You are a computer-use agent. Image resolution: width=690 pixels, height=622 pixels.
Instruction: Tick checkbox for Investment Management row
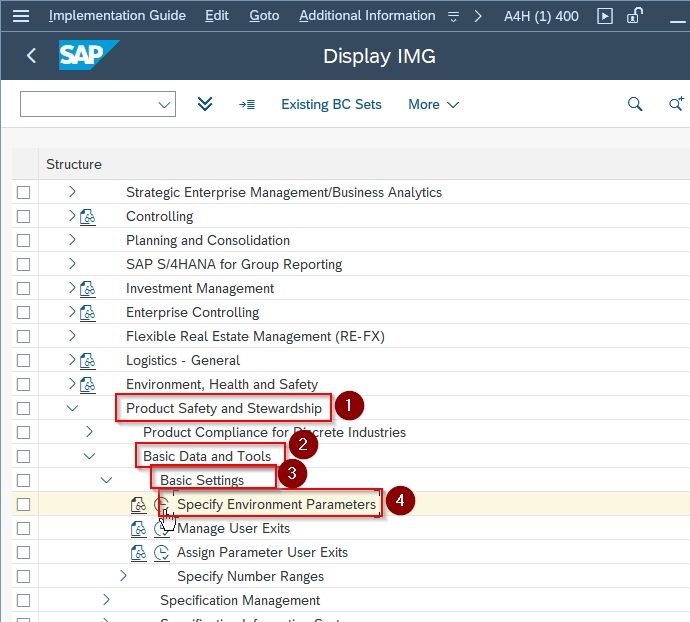point(23,289)
